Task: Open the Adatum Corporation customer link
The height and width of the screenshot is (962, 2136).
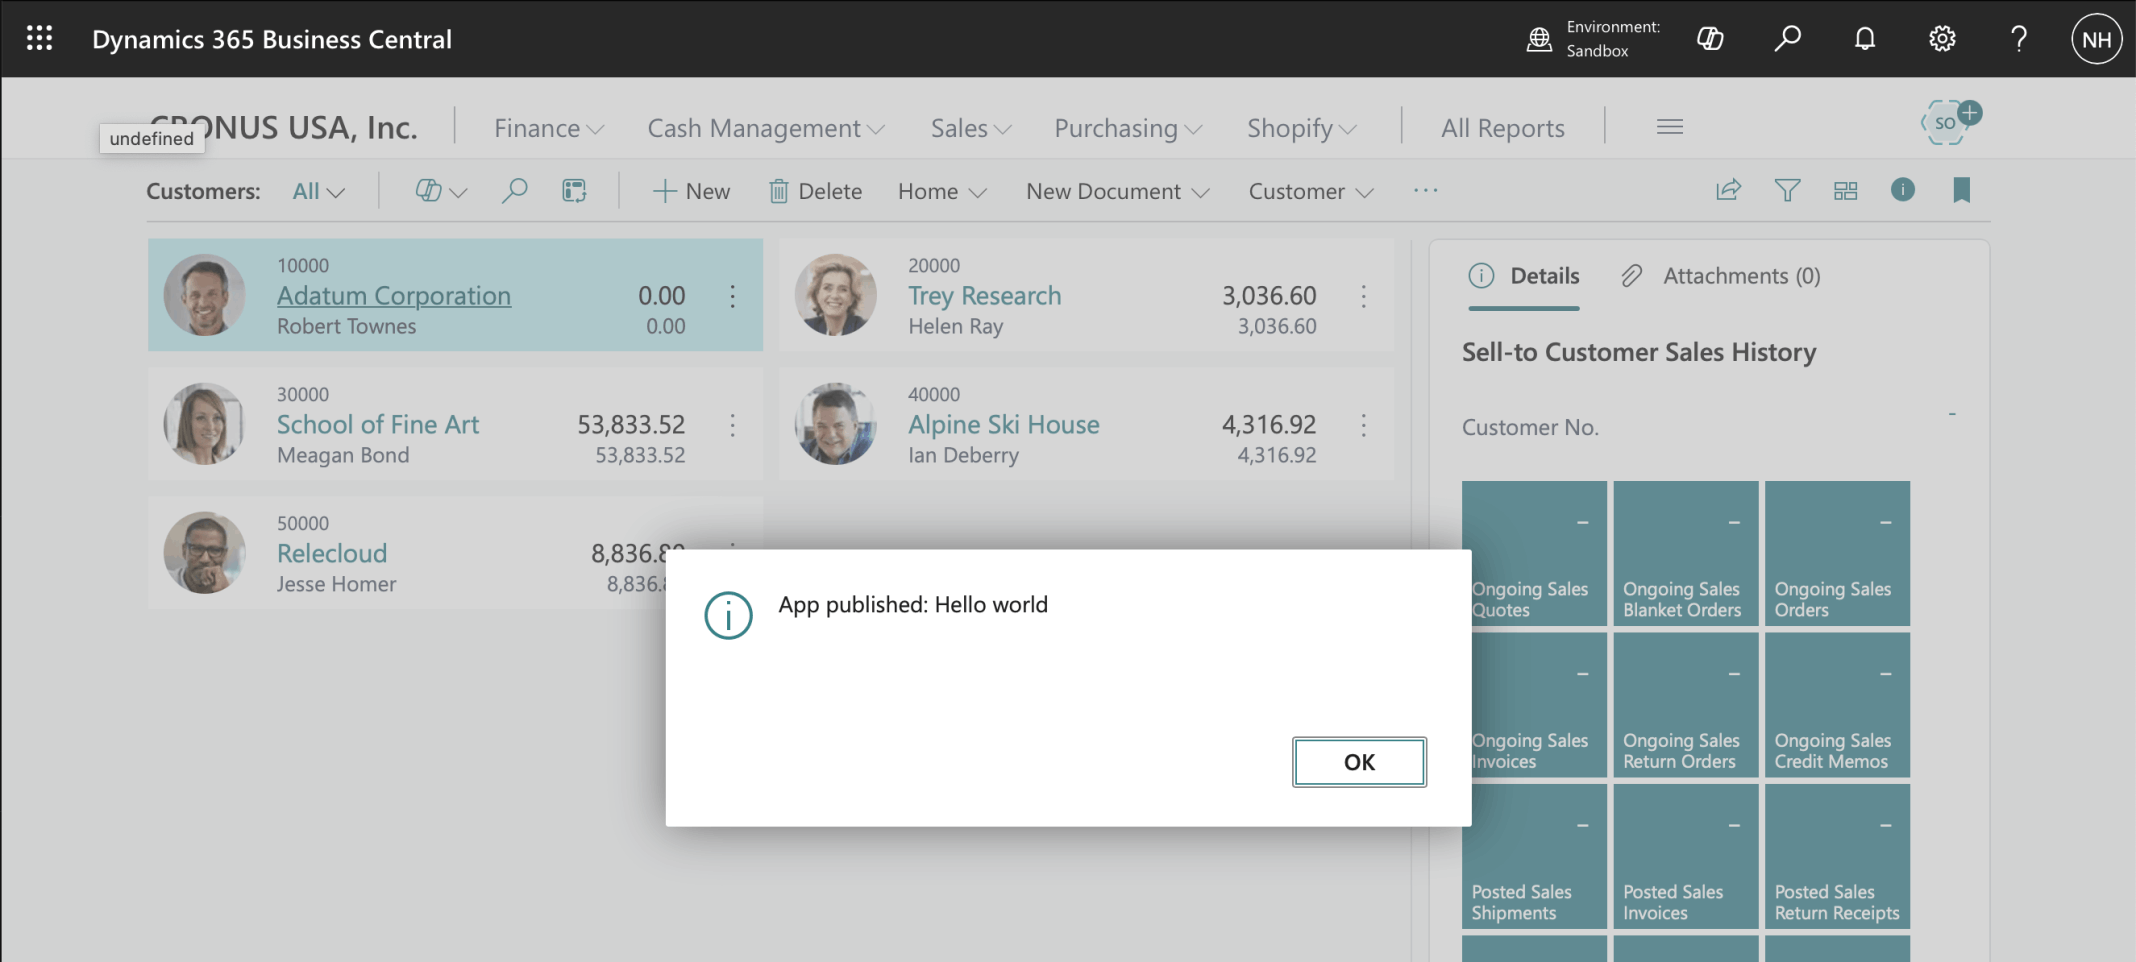Action: (394, 296)
